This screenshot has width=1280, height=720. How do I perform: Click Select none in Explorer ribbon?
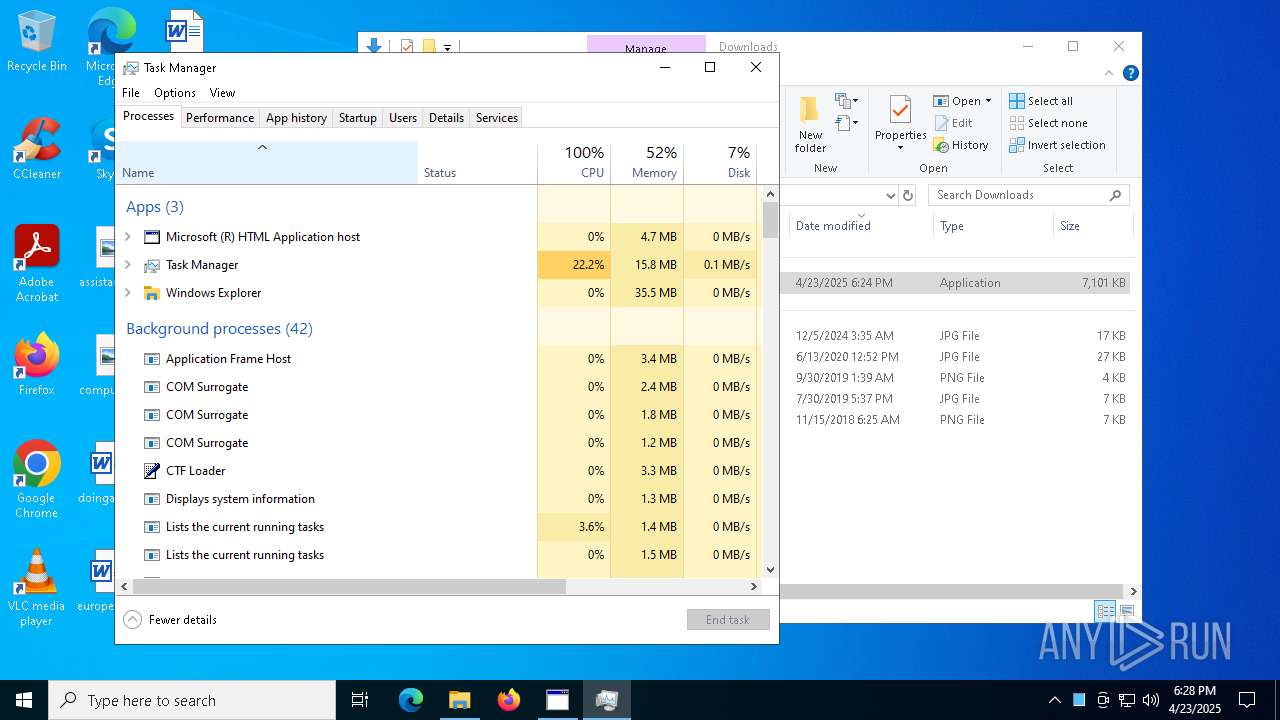(x=1047, y=123)
